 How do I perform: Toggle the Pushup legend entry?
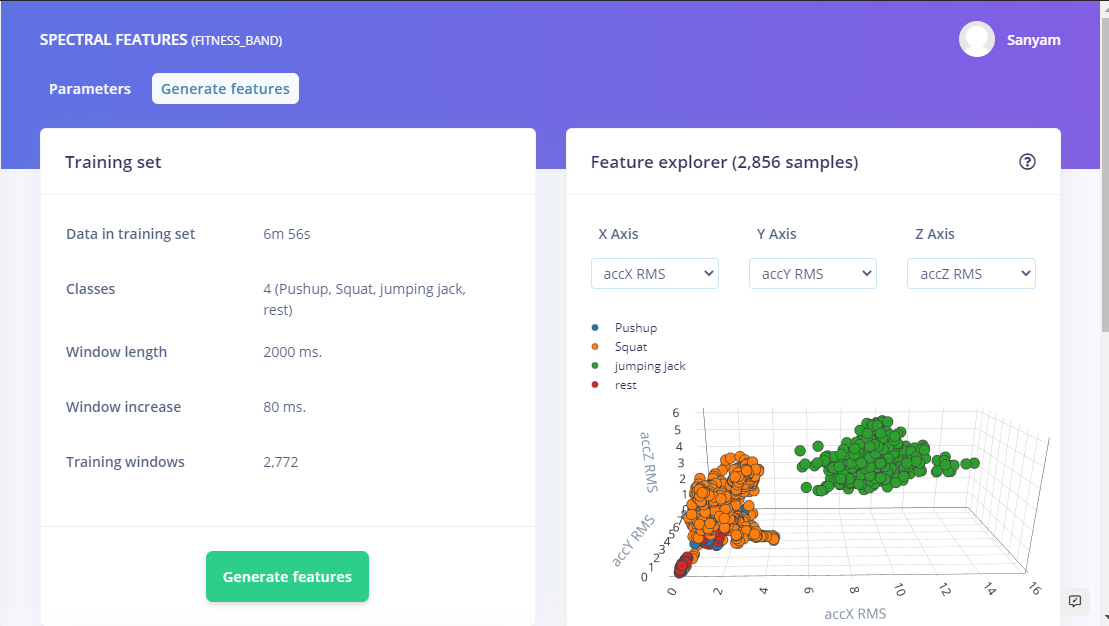pos(636,328)
